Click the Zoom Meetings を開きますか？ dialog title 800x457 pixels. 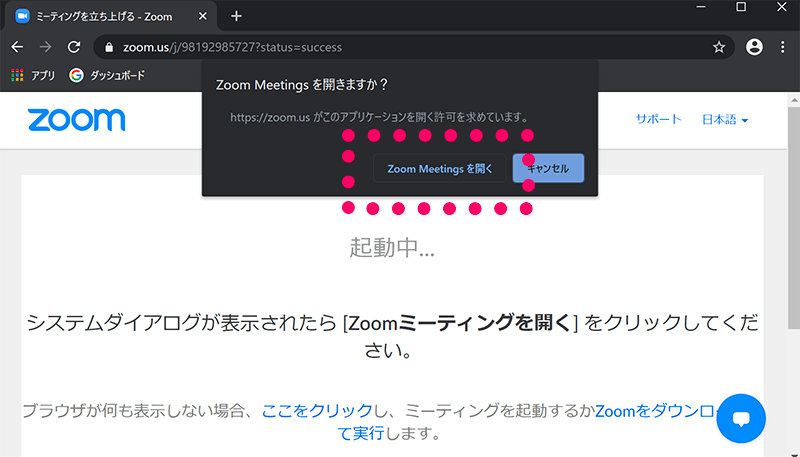click(x=302, y=85)
